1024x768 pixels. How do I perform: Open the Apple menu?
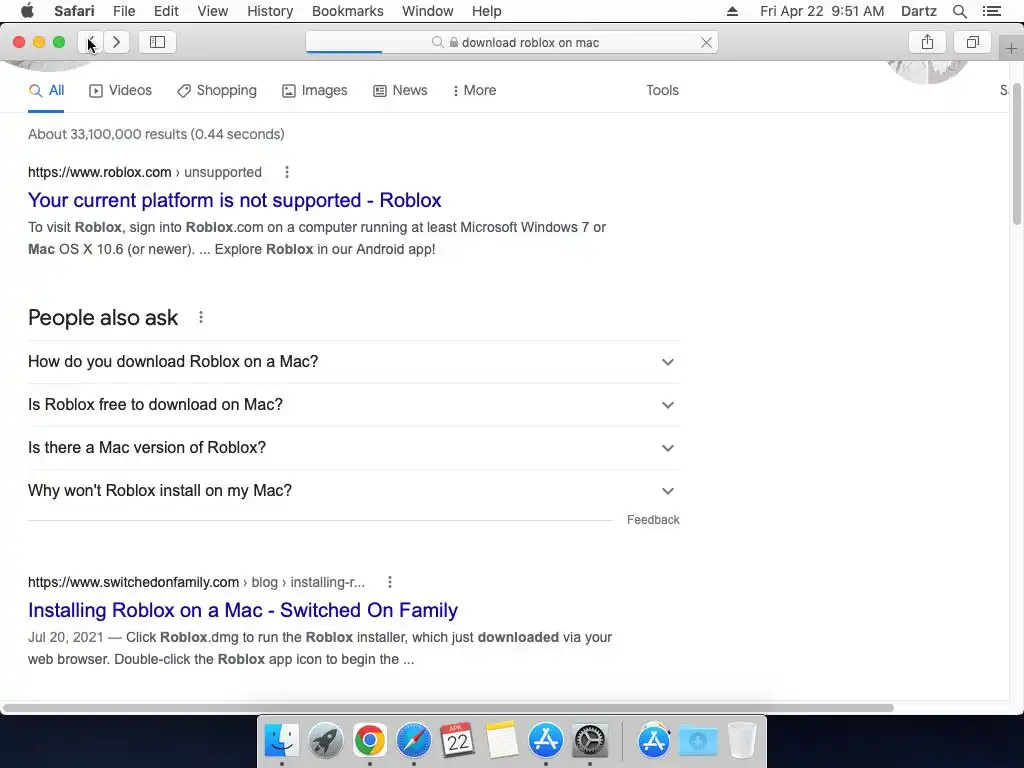[27, 11]
